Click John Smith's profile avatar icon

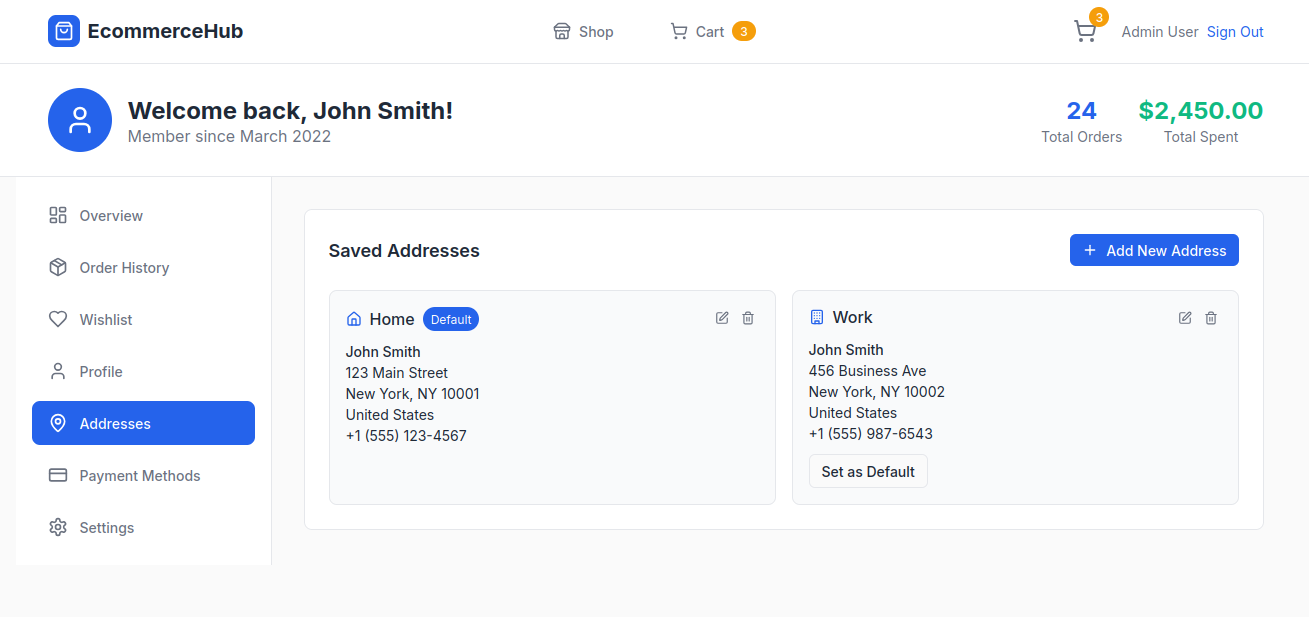[80, 120]
